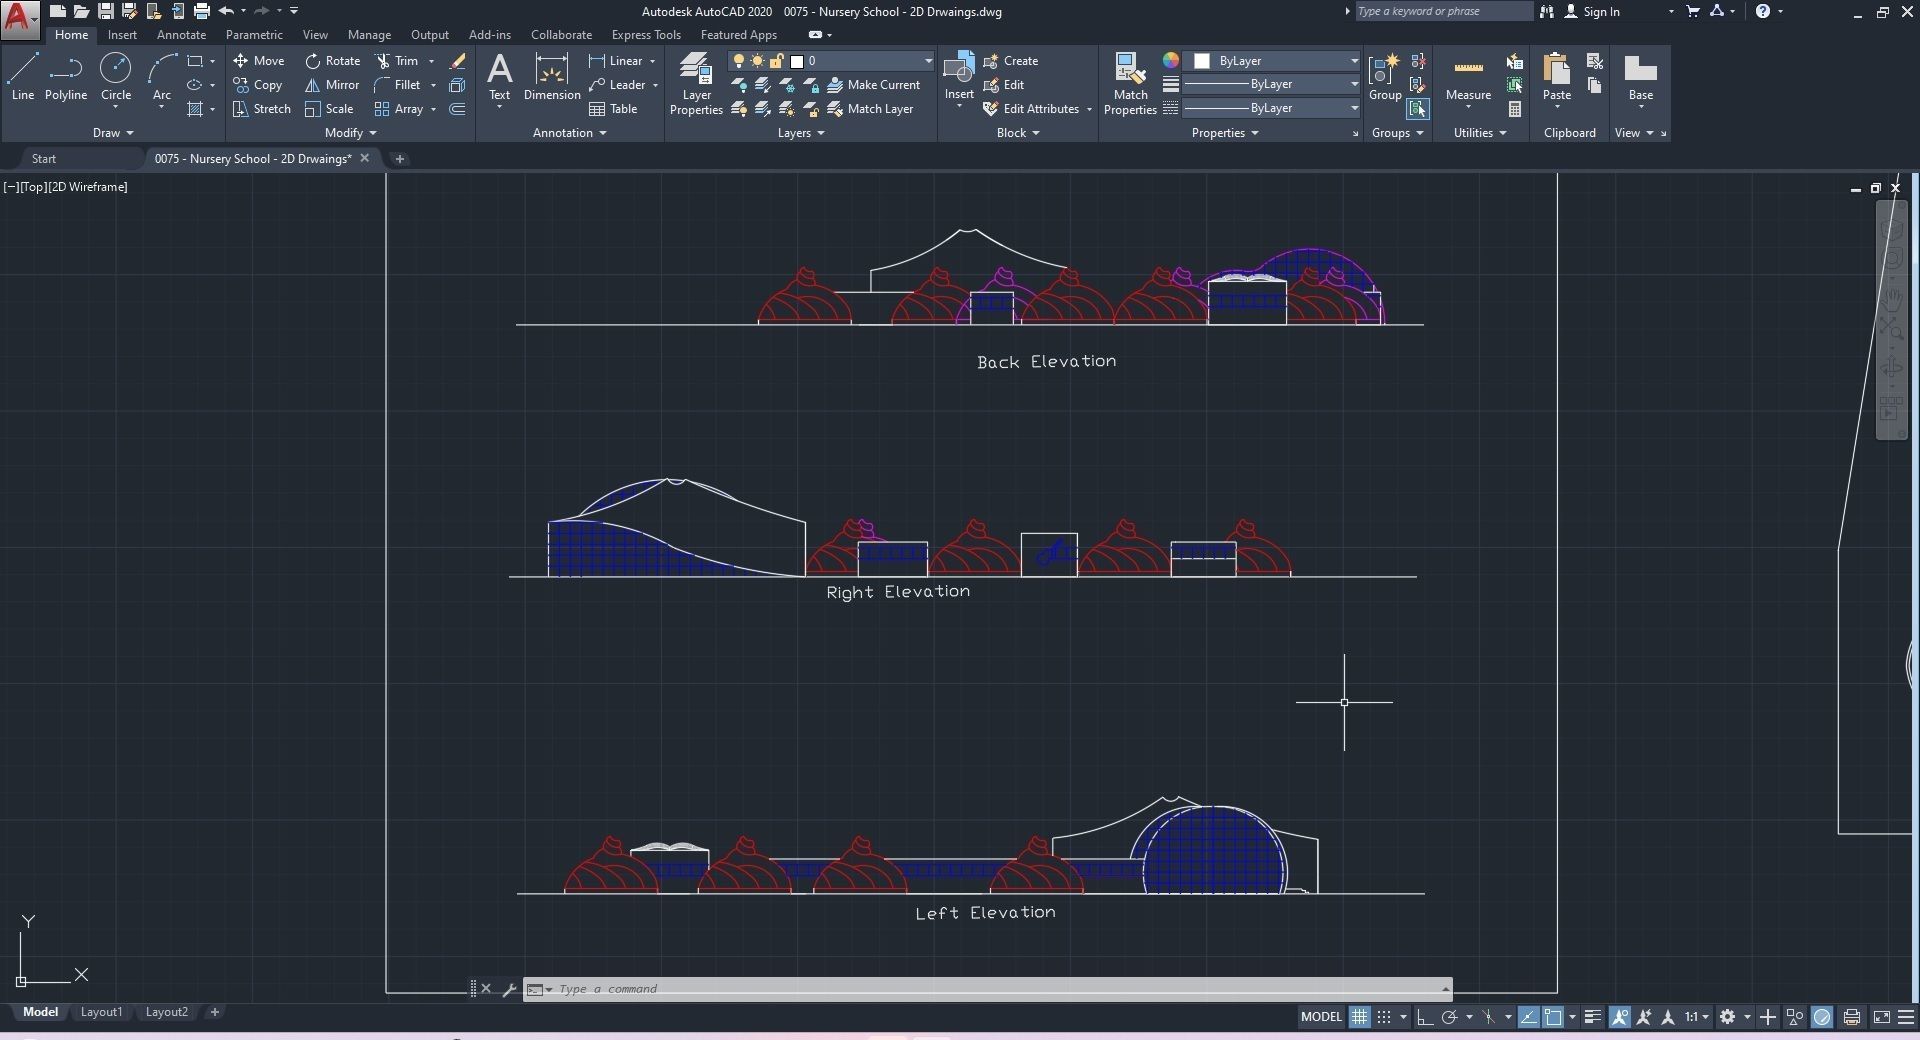Click Match Properties tool

pos(1130,84)
